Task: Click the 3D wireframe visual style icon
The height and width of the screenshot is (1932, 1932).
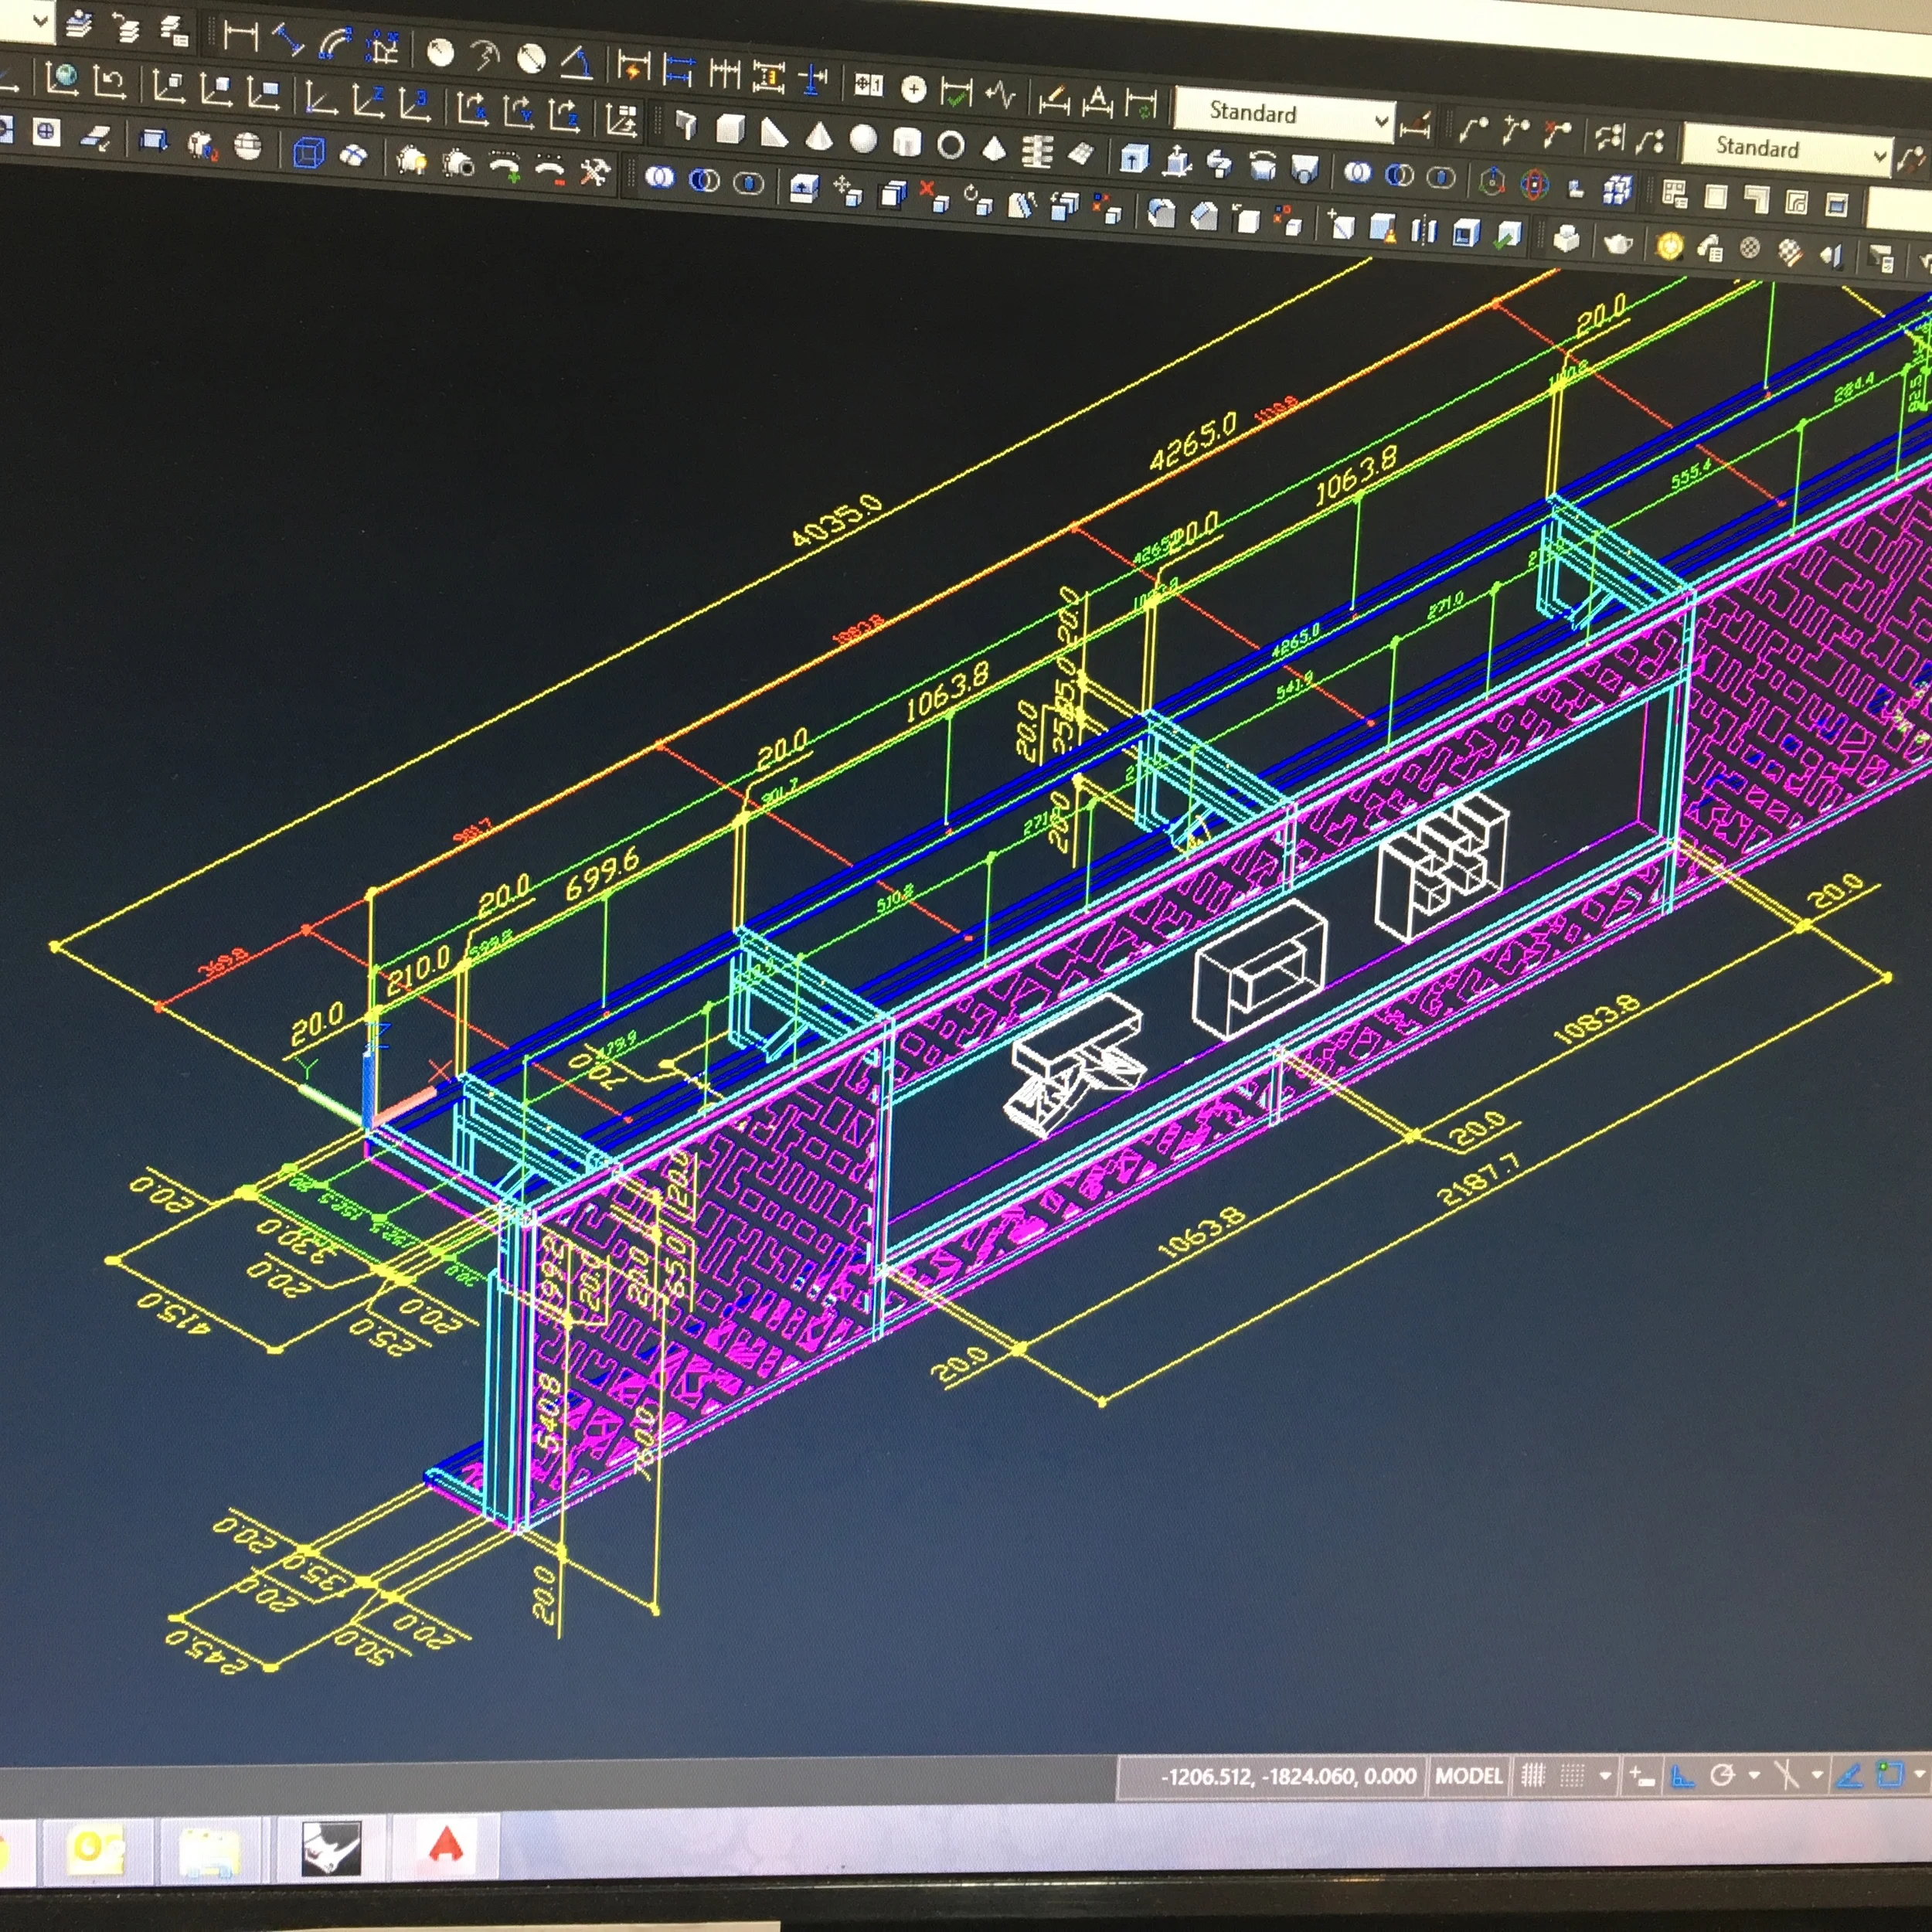Action: point(309,152)
